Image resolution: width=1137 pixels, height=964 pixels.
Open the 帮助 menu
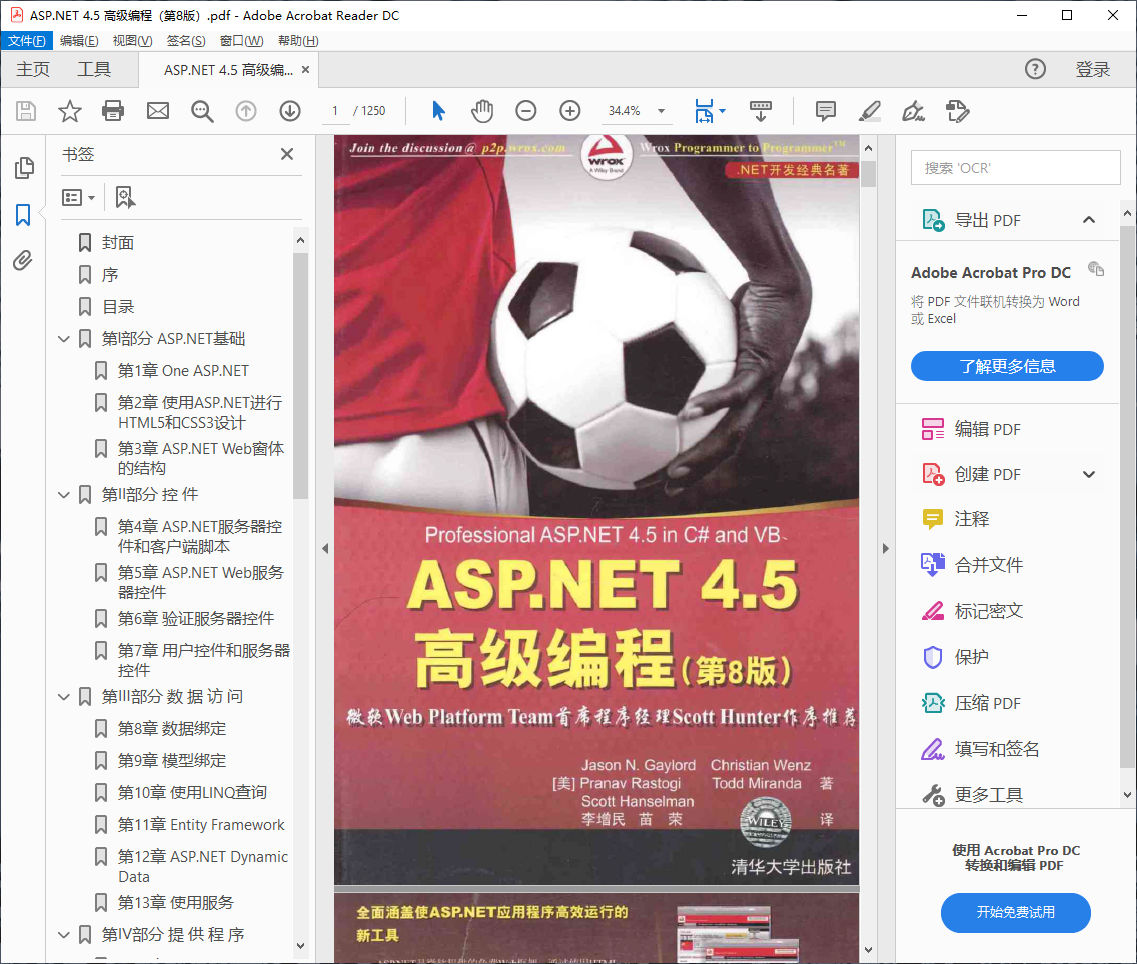(x=298, y=41)
